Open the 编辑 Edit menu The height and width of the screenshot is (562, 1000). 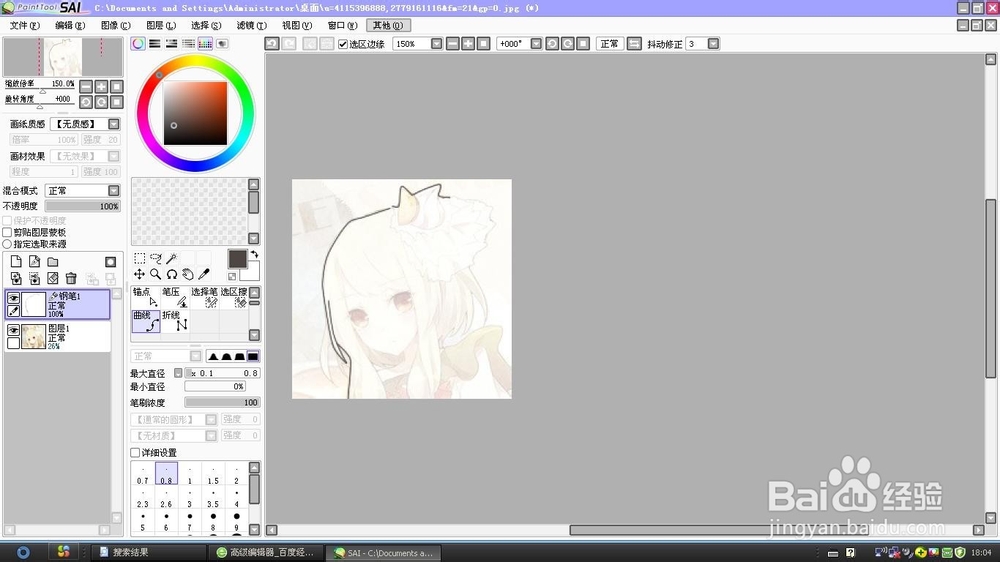[70, 26]
